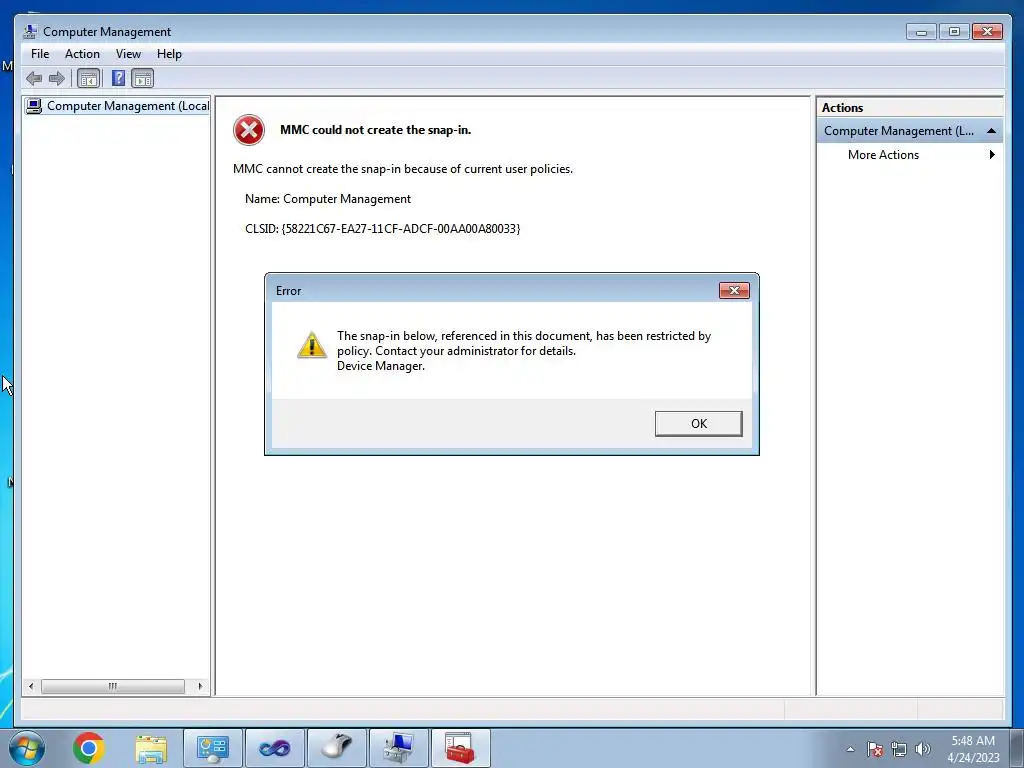This screenshot has width=1024, height=768.
Task: Open the View menu
Action: [x=128, y=54]
